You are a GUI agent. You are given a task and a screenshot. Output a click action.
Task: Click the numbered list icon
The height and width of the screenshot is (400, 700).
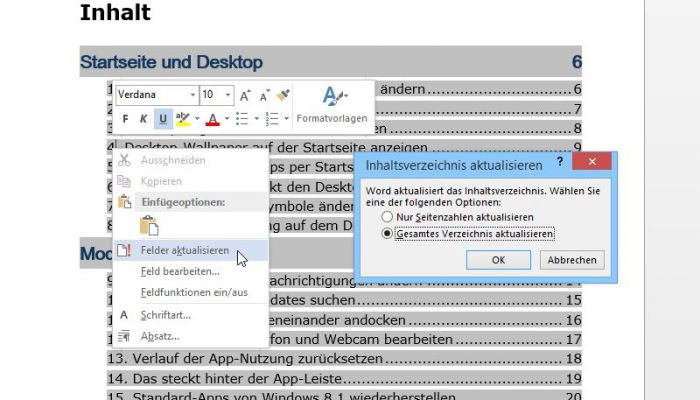tap(272, 119)
